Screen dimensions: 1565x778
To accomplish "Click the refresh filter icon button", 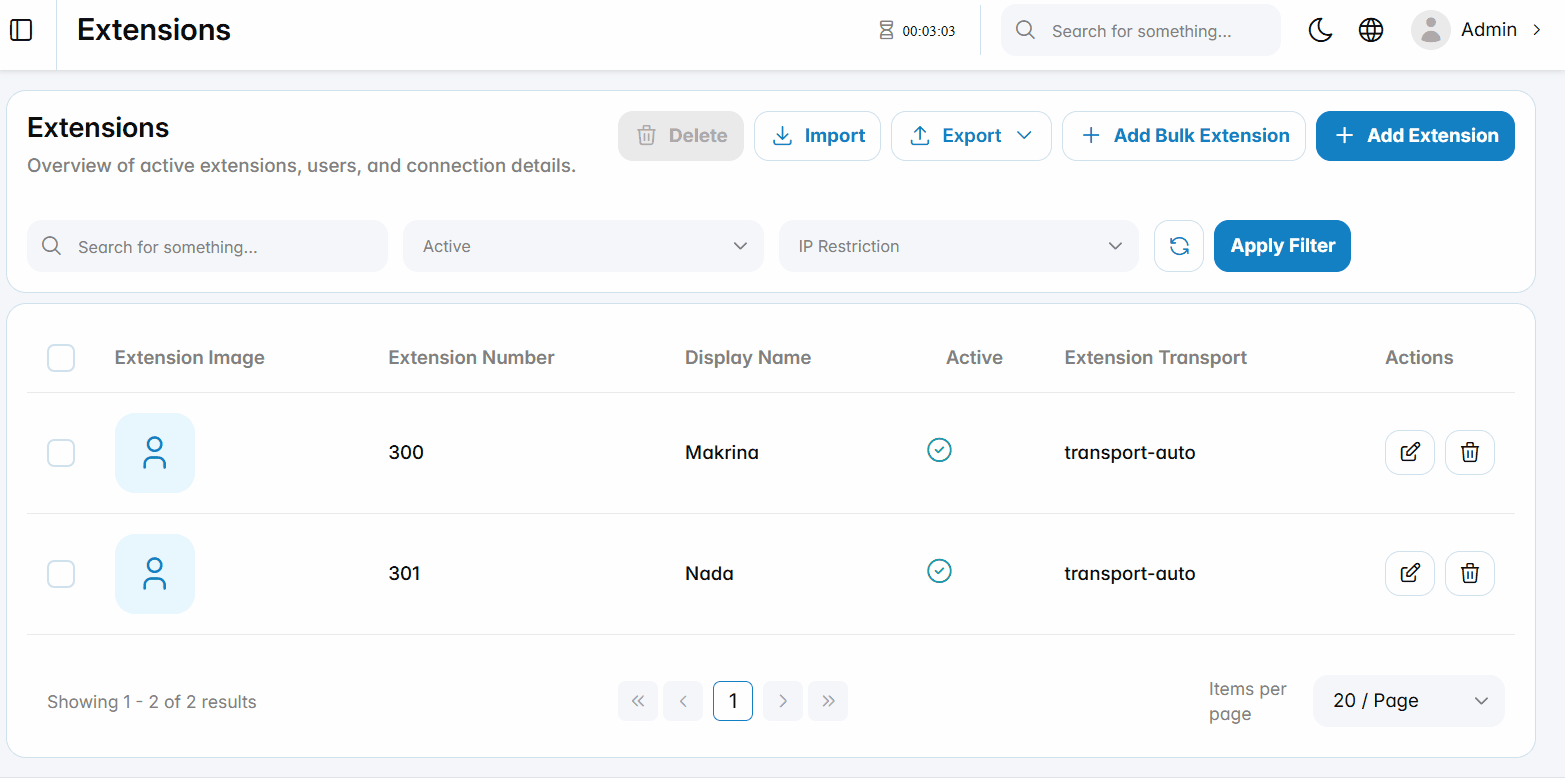I will point(1179,246).
